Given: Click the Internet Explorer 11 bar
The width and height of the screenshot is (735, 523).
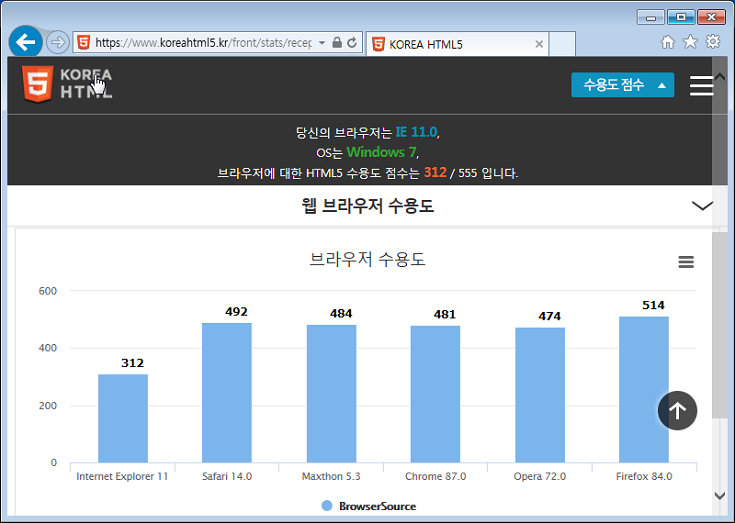Looking at the screenshot, I should (123, 418).
